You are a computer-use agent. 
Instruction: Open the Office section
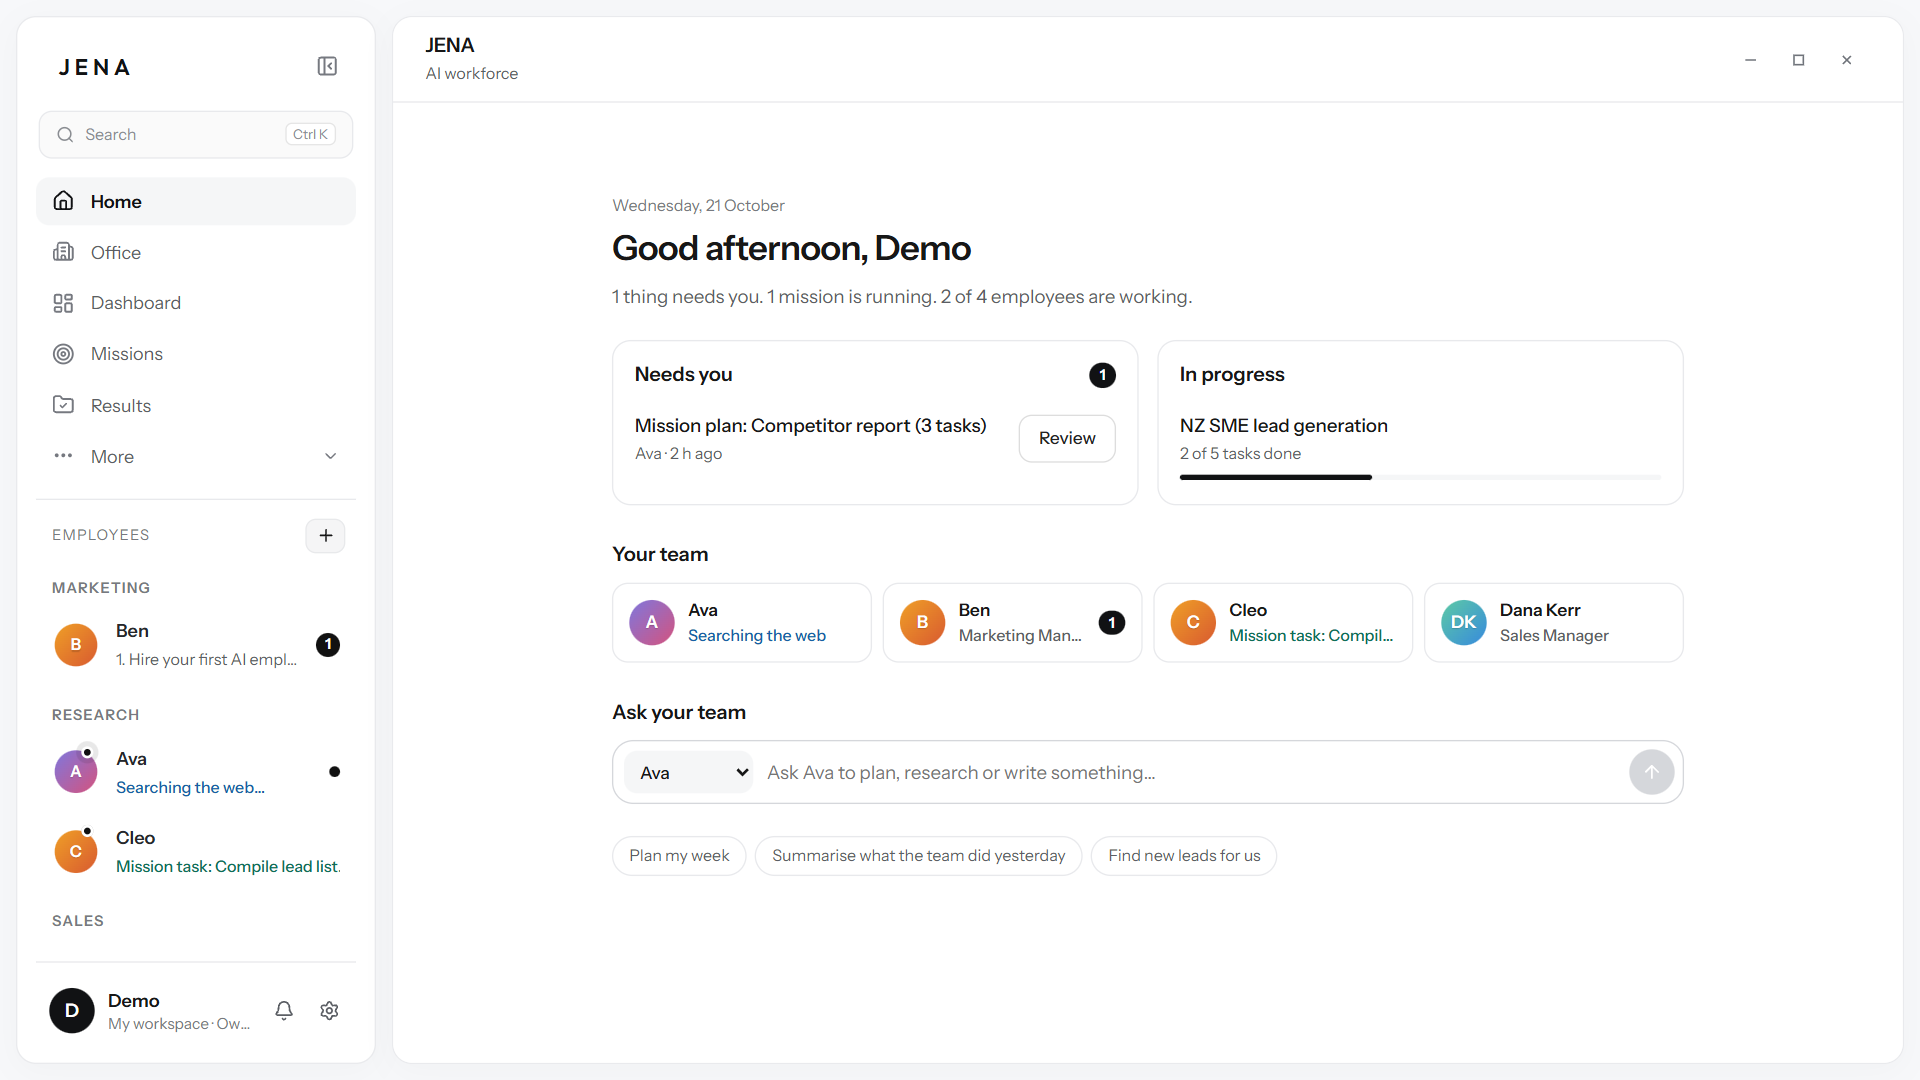[196, 252]
